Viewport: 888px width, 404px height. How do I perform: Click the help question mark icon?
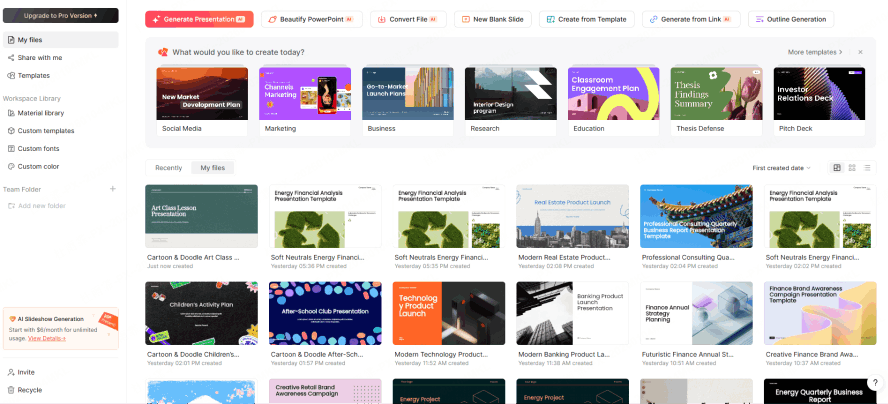(x=873, y=383)
